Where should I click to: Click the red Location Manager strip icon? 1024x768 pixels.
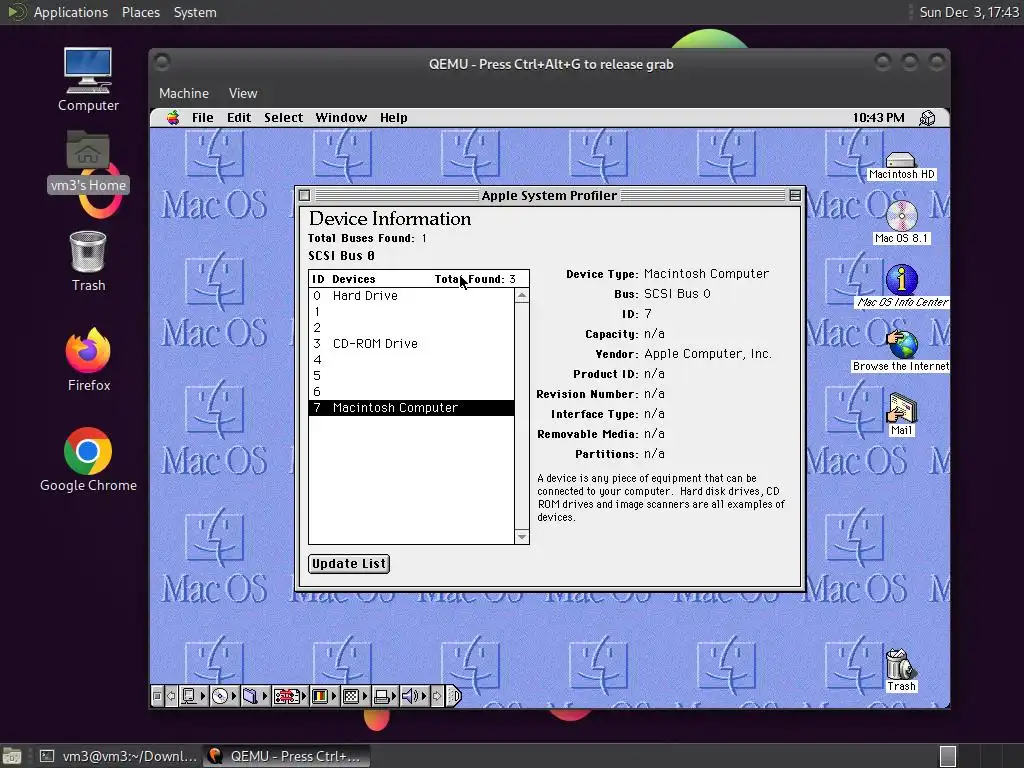[286, 696]
